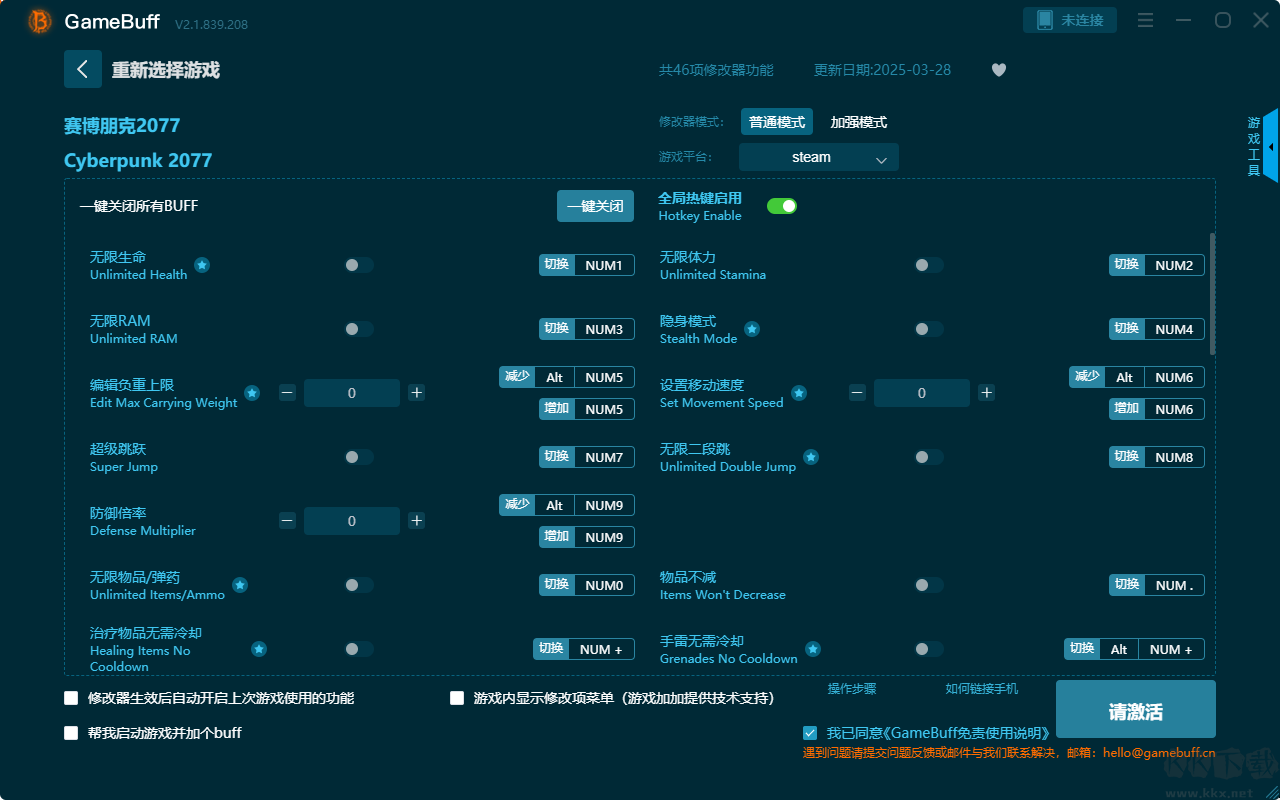Screen dimensions: 1280x800
Task: Decrease Max Carrying Weight with minus button
Action: click(287, 393)
